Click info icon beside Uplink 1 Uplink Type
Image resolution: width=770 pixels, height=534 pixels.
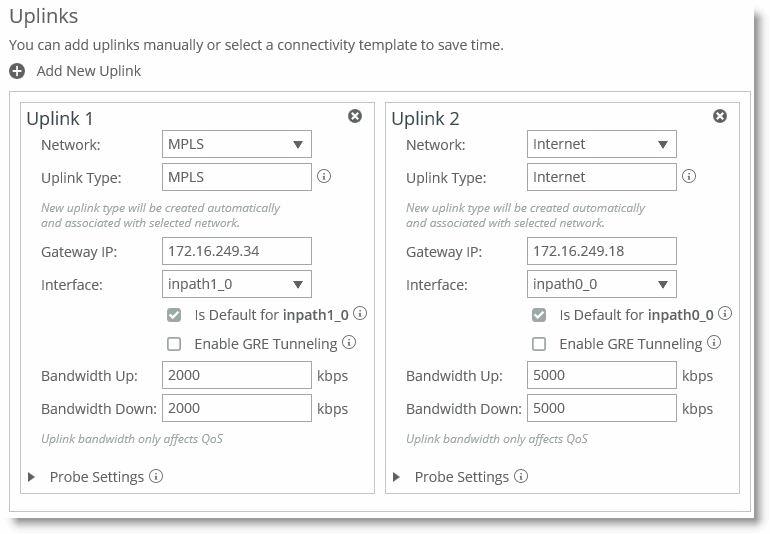(324, 177)
